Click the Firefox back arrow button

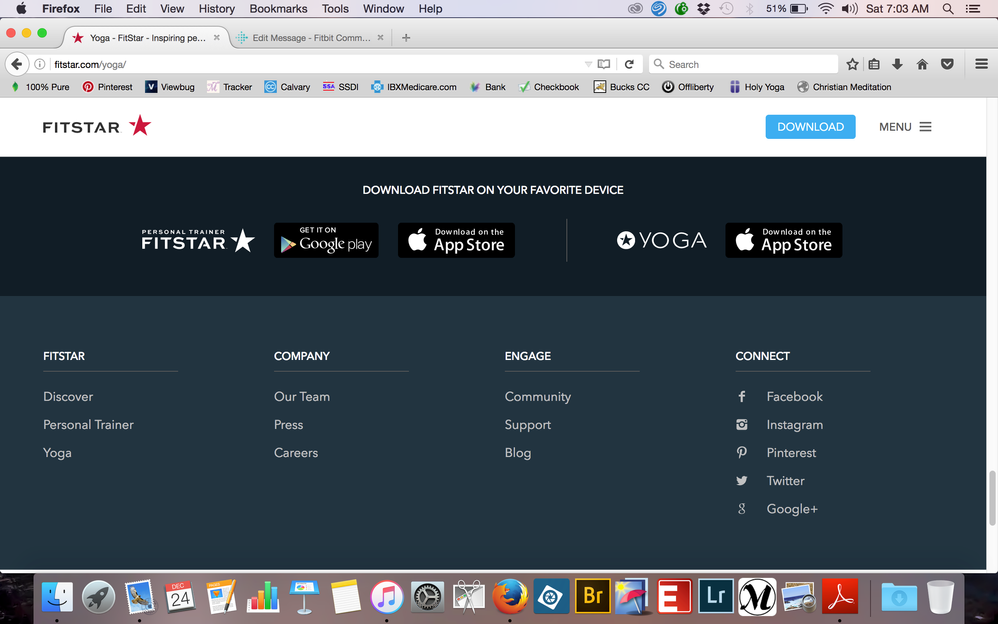[x=17, y=64]
